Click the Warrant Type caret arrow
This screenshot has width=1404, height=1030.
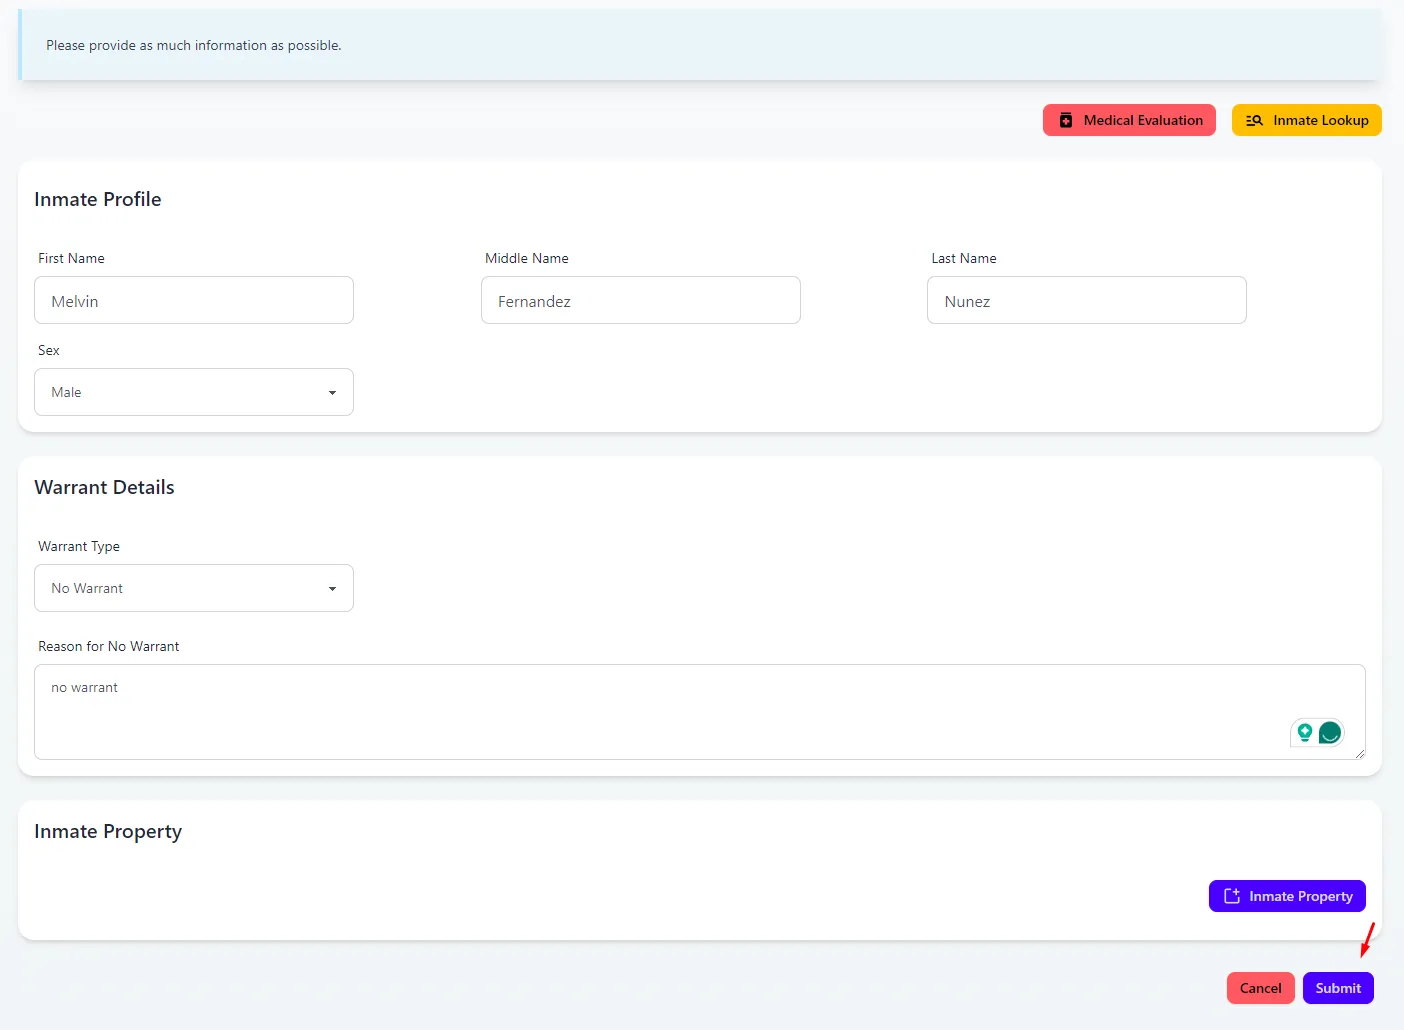point(332,589)
